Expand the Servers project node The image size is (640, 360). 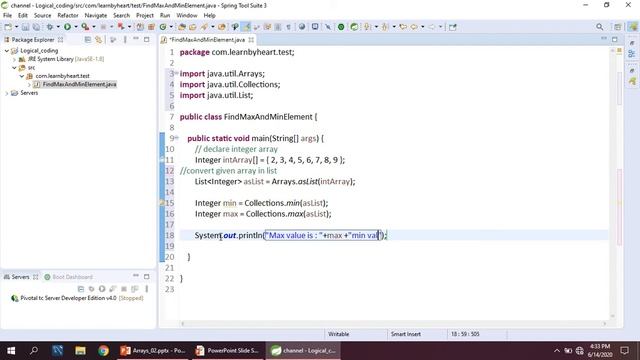(7, 93)
